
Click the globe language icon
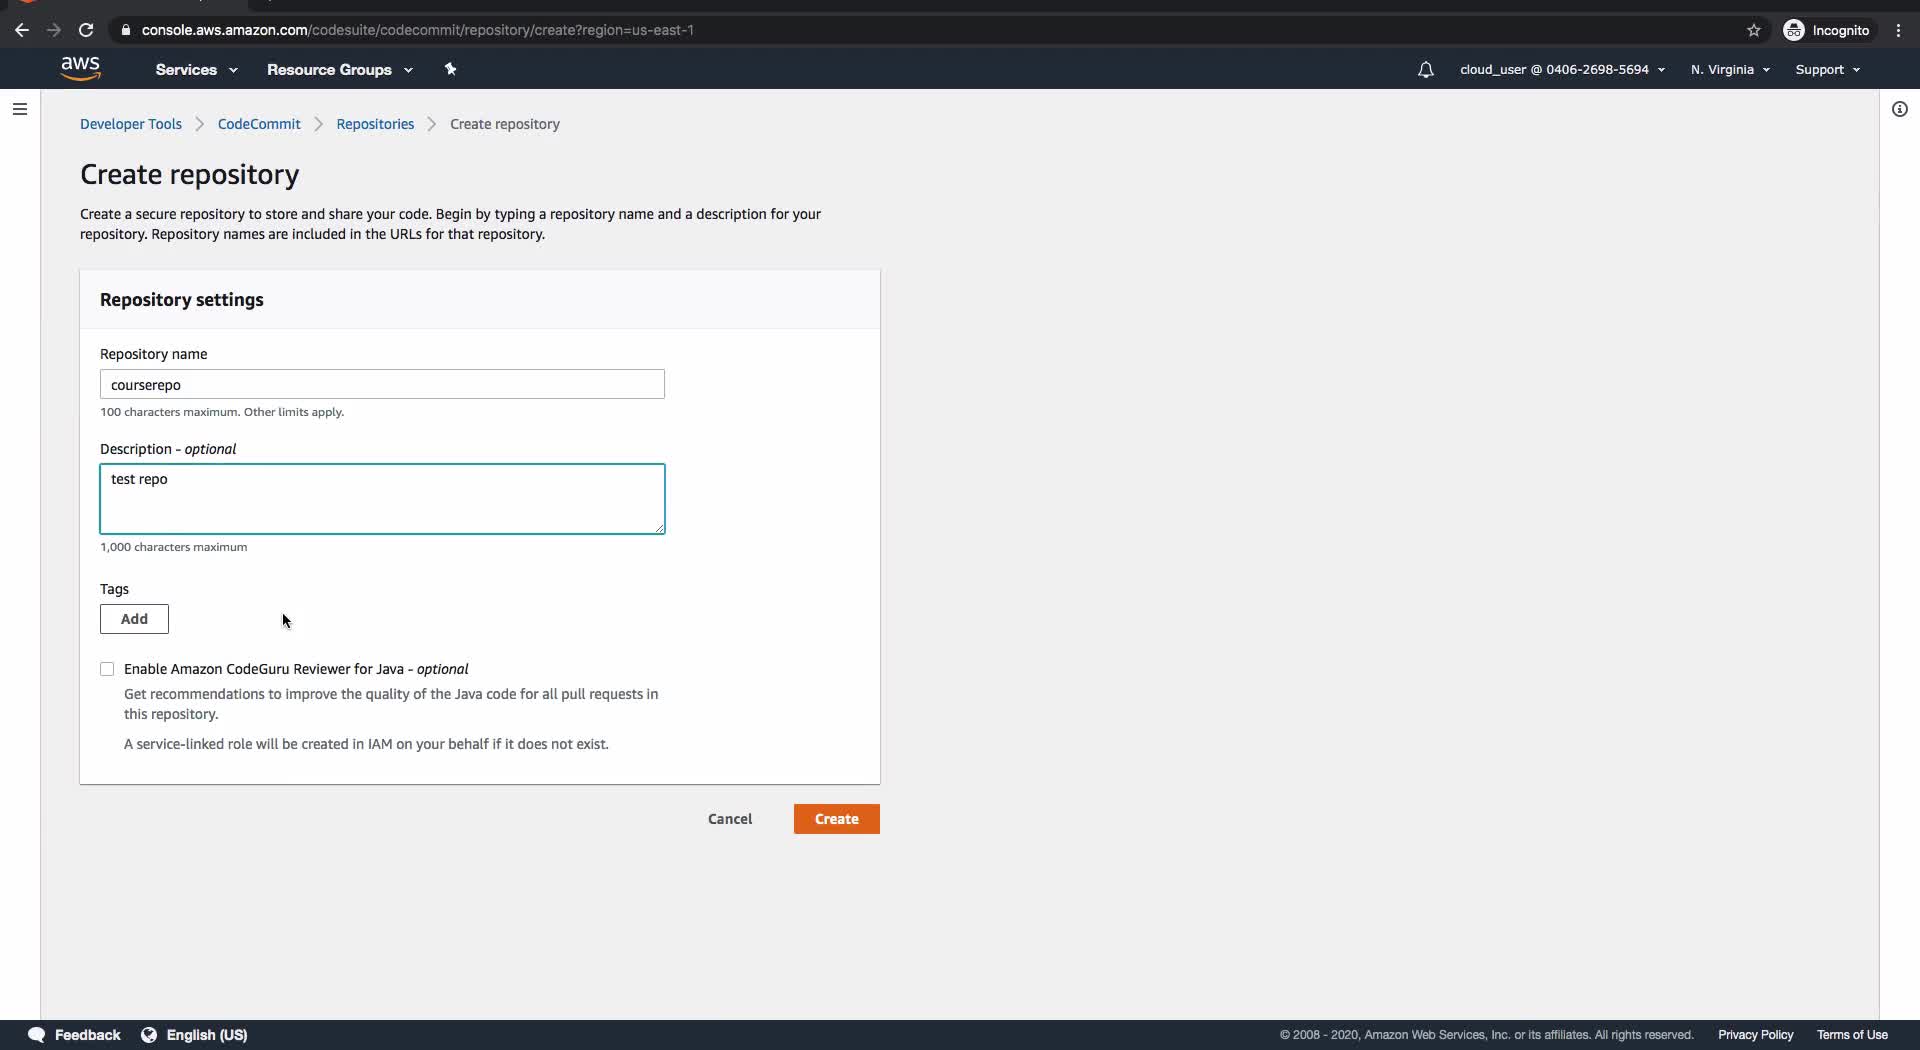(149, 1035)
